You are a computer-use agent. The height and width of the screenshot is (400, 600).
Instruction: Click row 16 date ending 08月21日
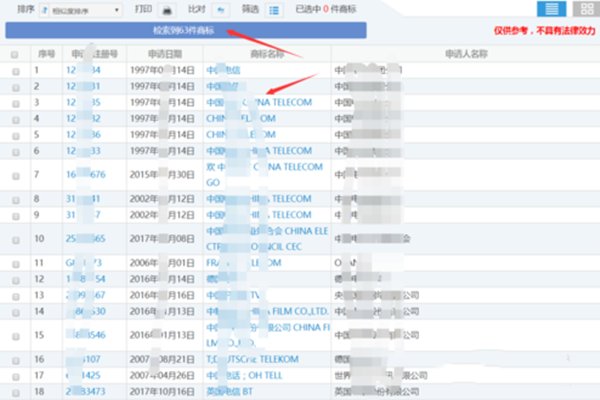coord(162,359)
